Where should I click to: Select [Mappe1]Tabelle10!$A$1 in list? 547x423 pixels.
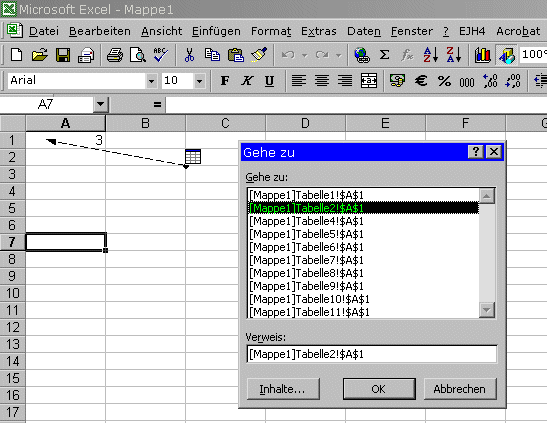click(x=363, y=299)
